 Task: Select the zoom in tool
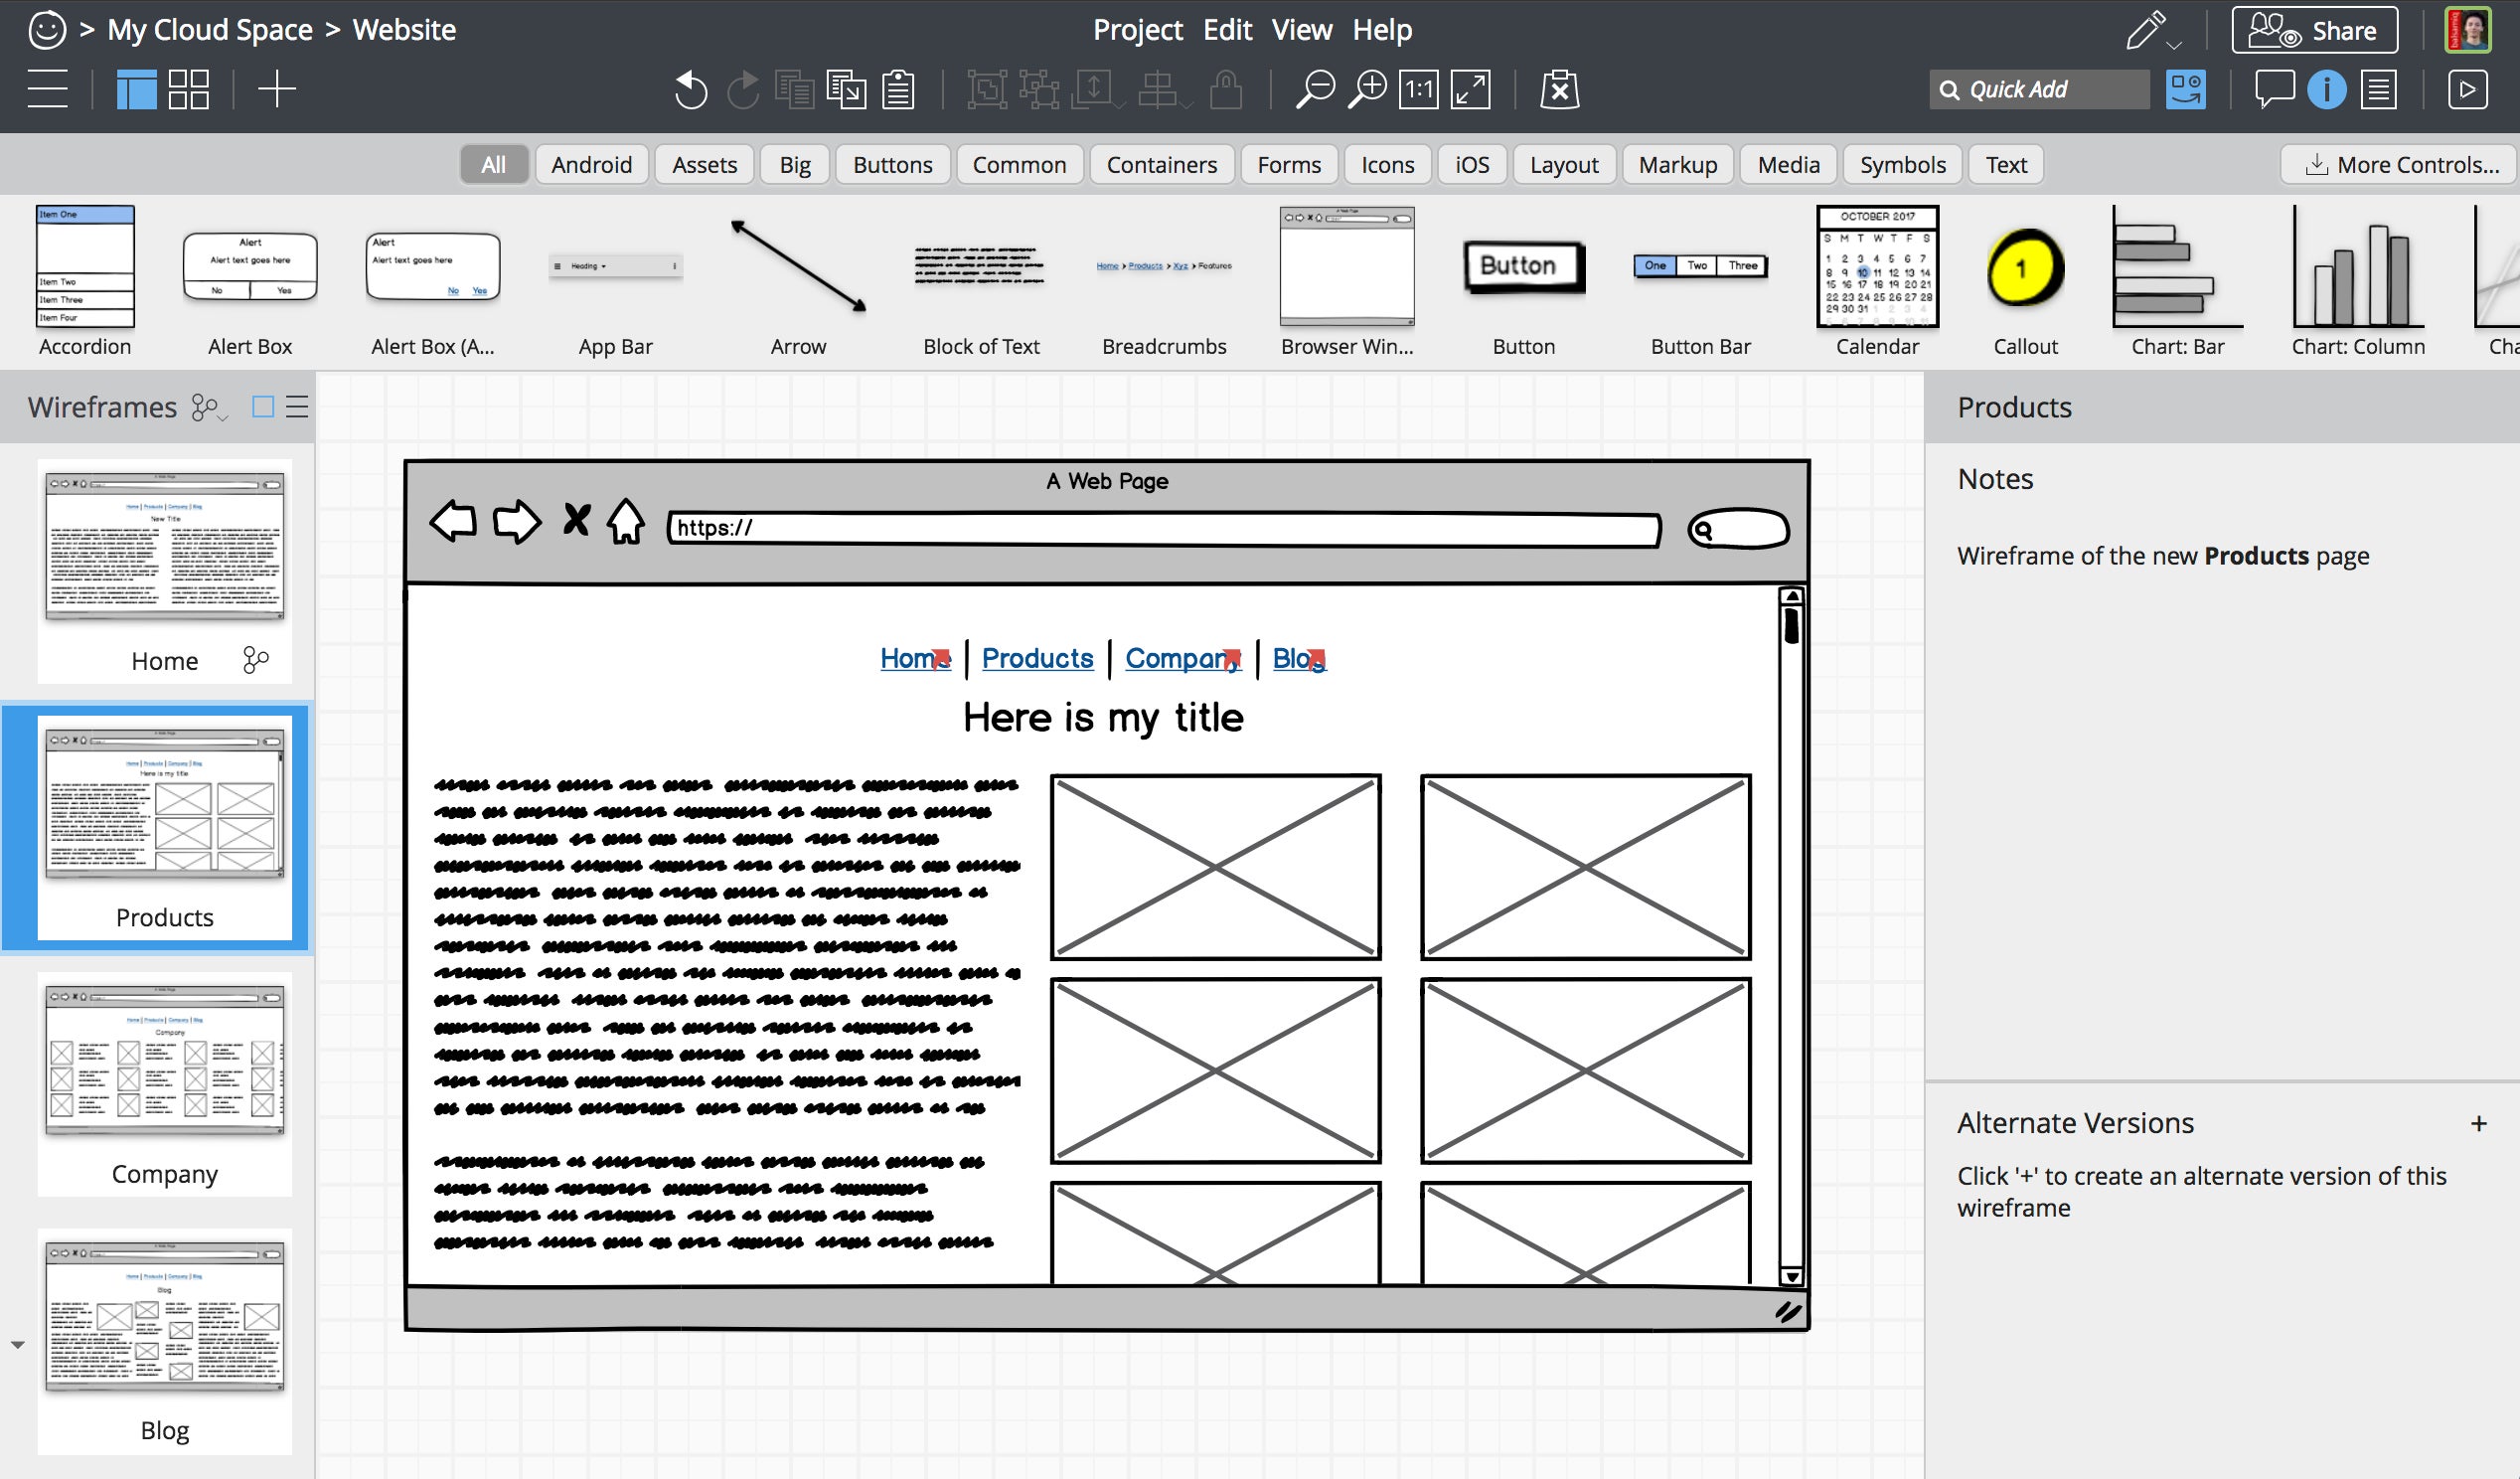point(1369,88)
